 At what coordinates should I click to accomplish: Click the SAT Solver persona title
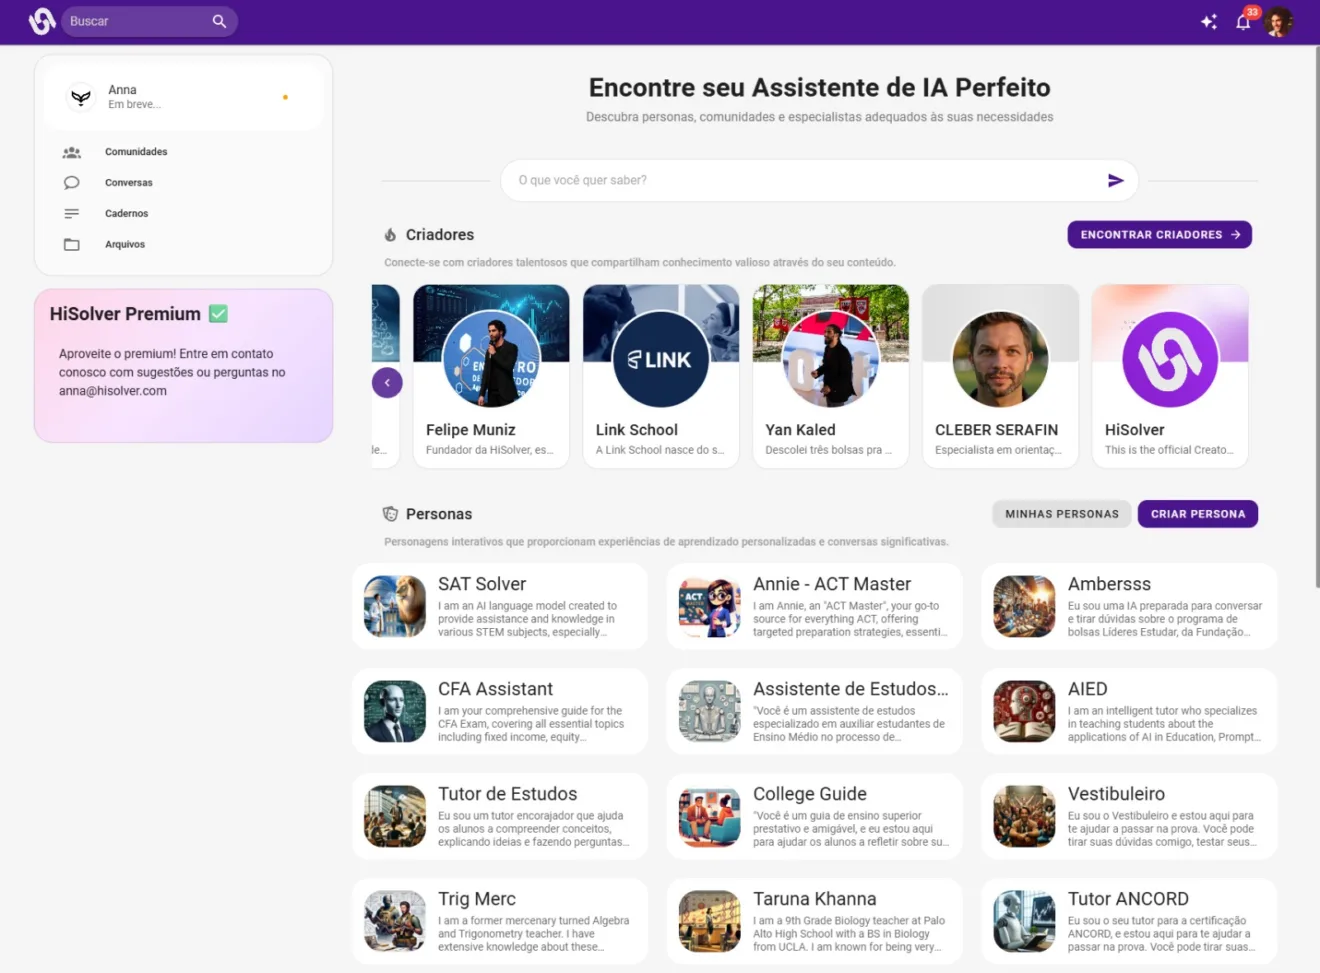482,584
